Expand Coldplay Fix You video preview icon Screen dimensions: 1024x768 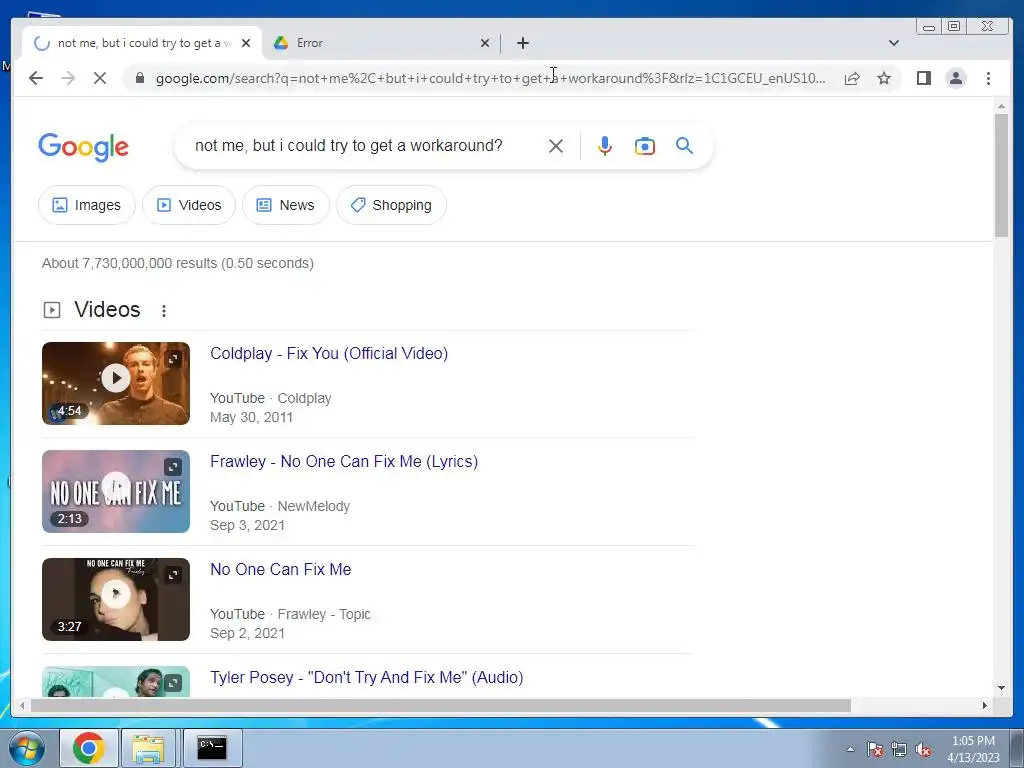point(173,359)
